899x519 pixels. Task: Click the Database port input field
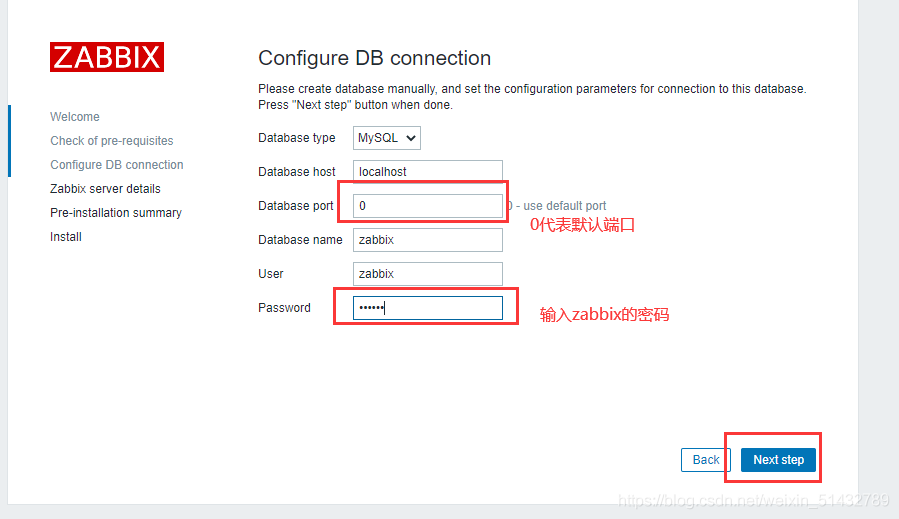(428, 206)
